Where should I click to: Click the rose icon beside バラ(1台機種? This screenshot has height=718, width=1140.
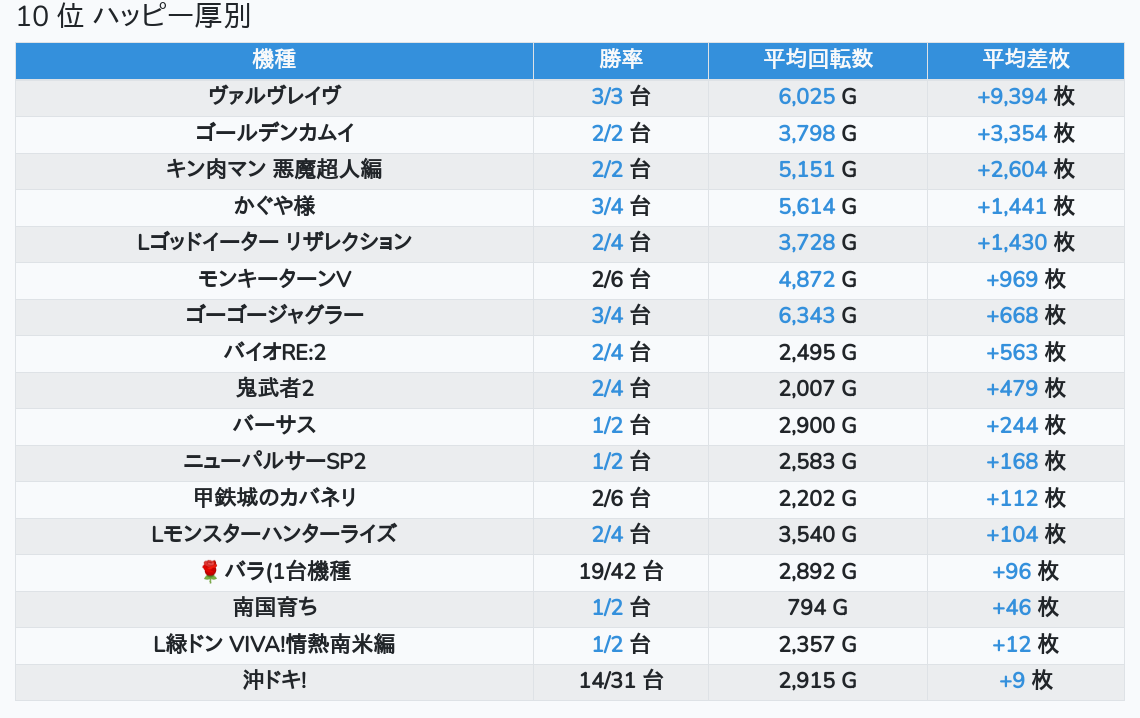coord(209,571)
